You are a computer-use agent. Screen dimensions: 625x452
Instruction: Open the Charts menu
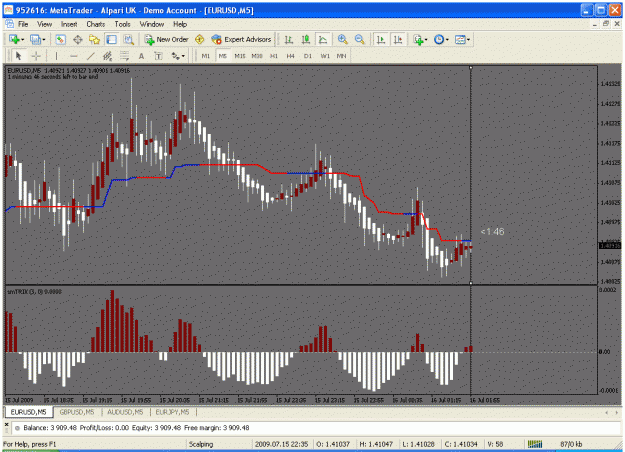pyautogui.click(x=96, y=24)
